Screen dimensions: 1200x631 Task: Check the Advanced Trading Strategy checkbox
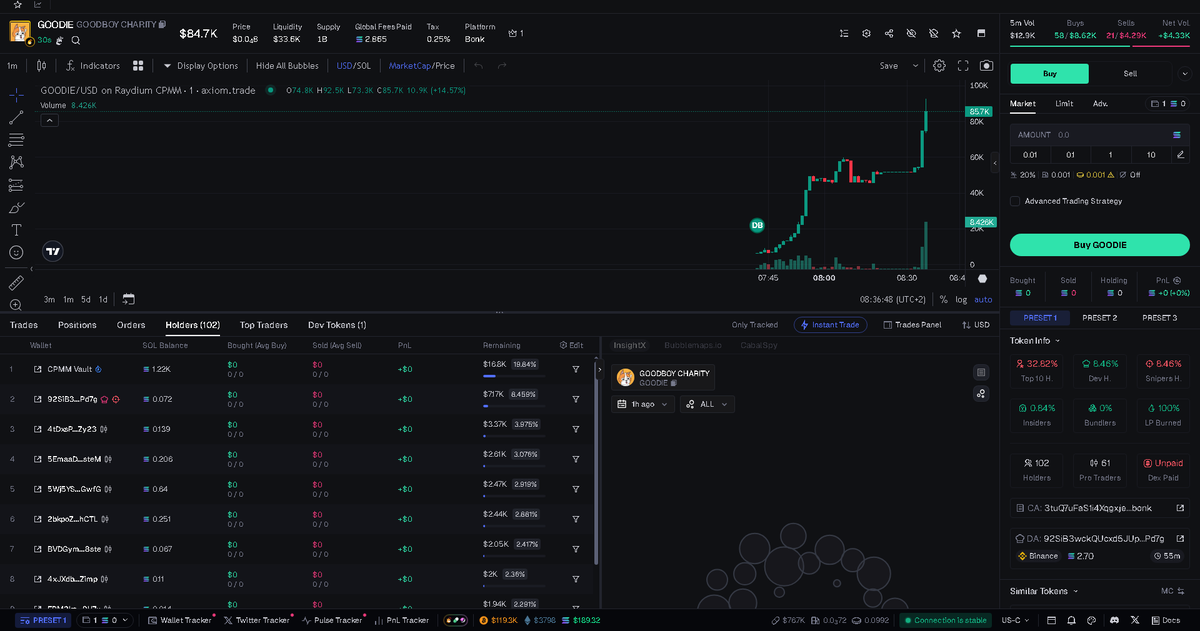tap(1016, 201)
